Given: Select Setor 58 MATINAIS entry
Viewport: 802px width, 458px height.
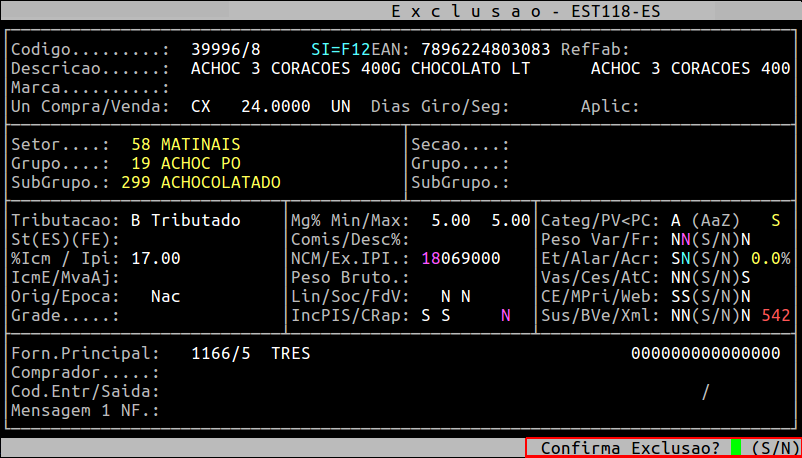Looking at the screenshot, I should point(186,145).
